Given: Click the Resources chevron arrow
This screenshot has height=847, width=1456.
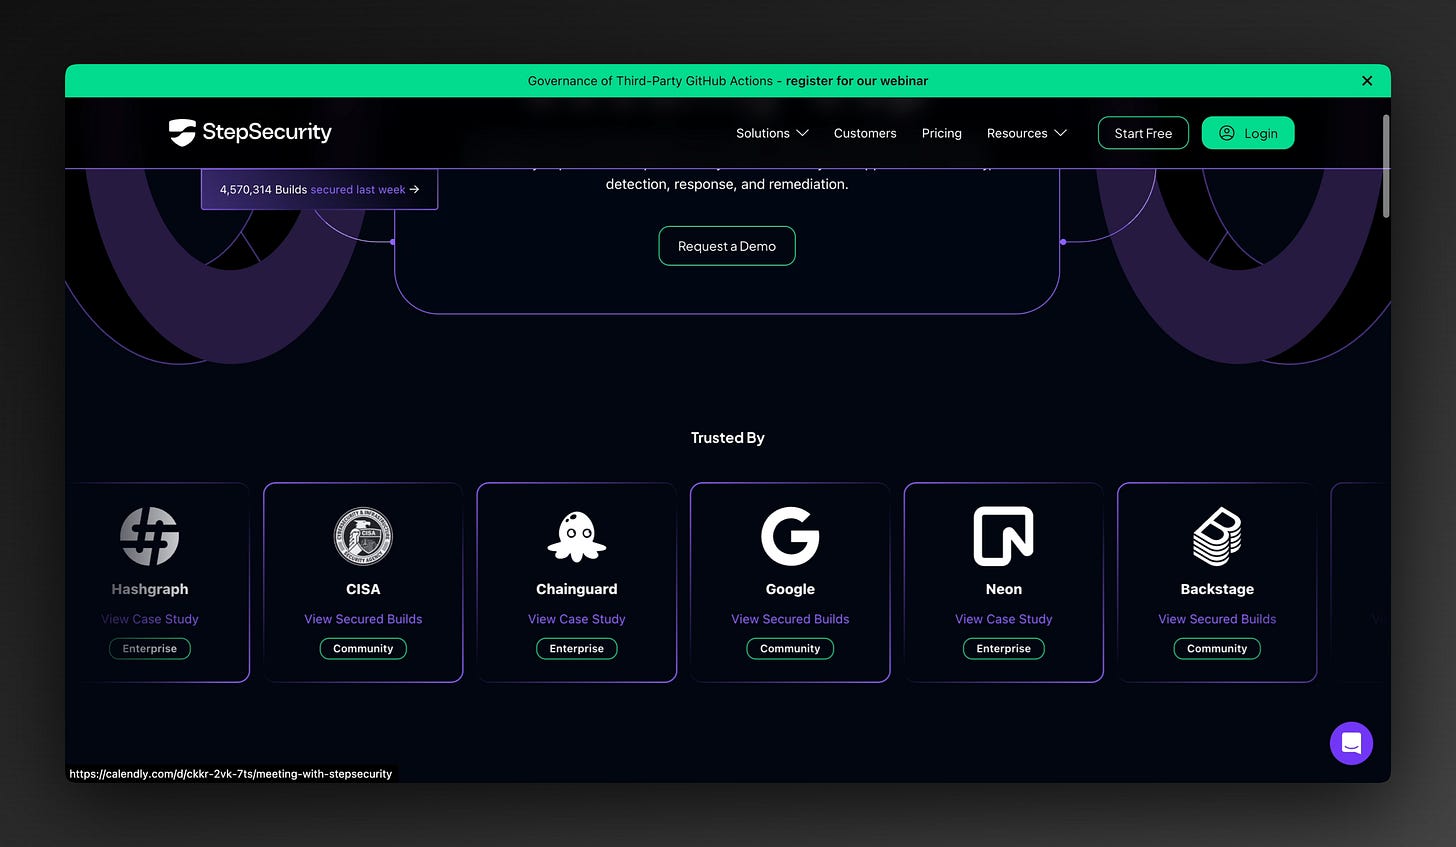Looking at the screenshot, I should coord(1061,133).
